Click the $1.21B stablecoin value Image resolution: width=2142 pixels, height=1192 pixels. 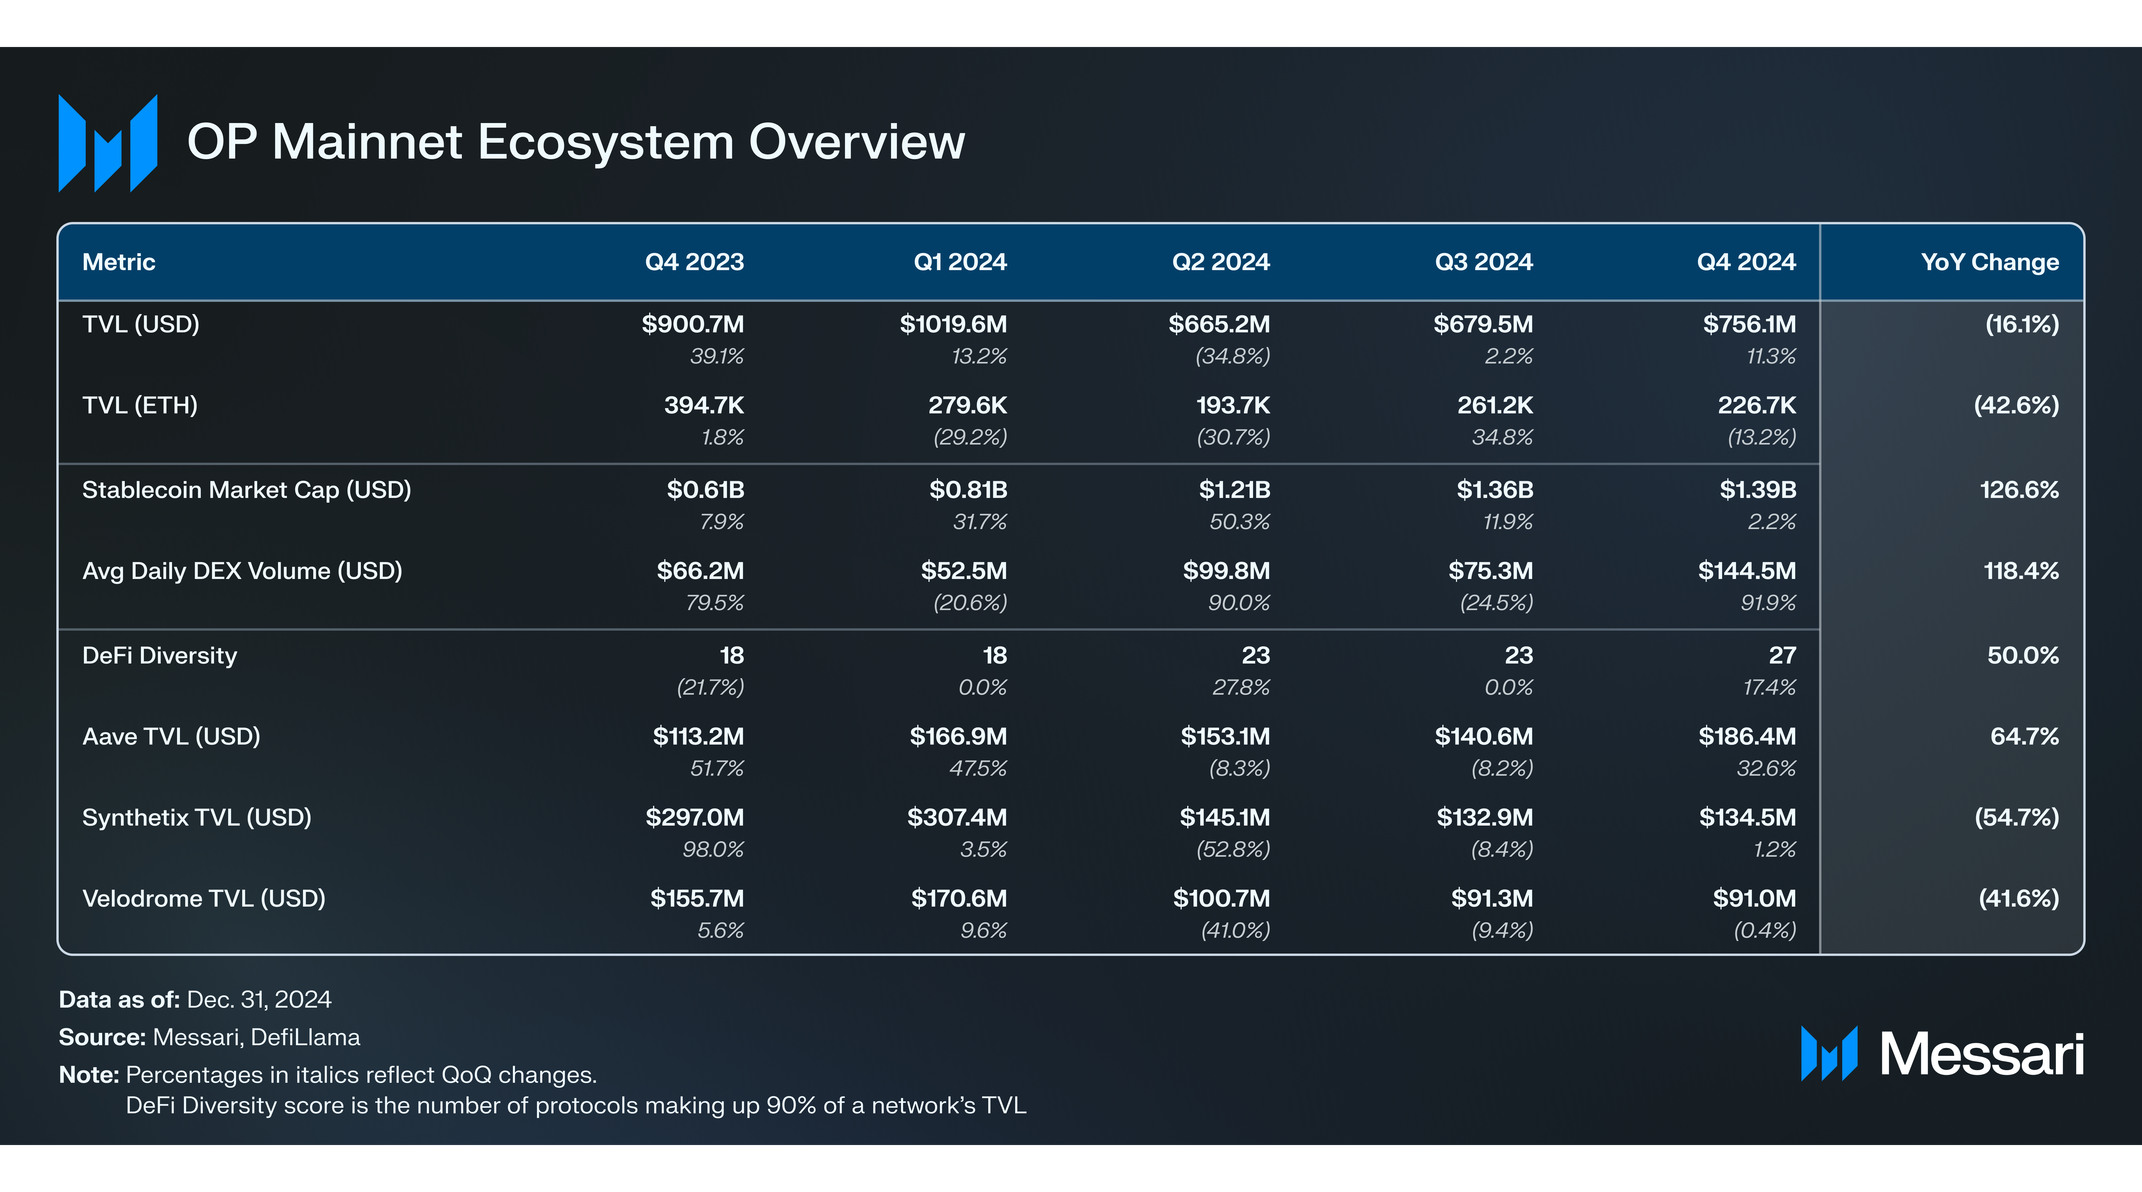pos(1234,490)
